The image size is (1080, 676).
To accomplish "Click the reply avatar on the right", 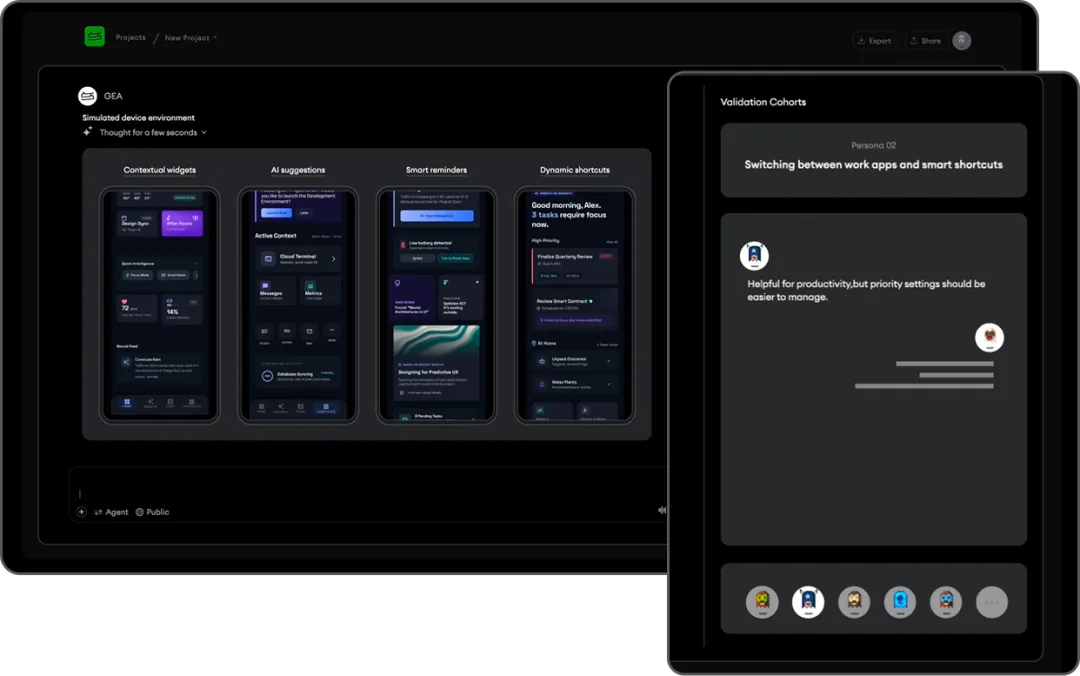I will coord(989,337).
